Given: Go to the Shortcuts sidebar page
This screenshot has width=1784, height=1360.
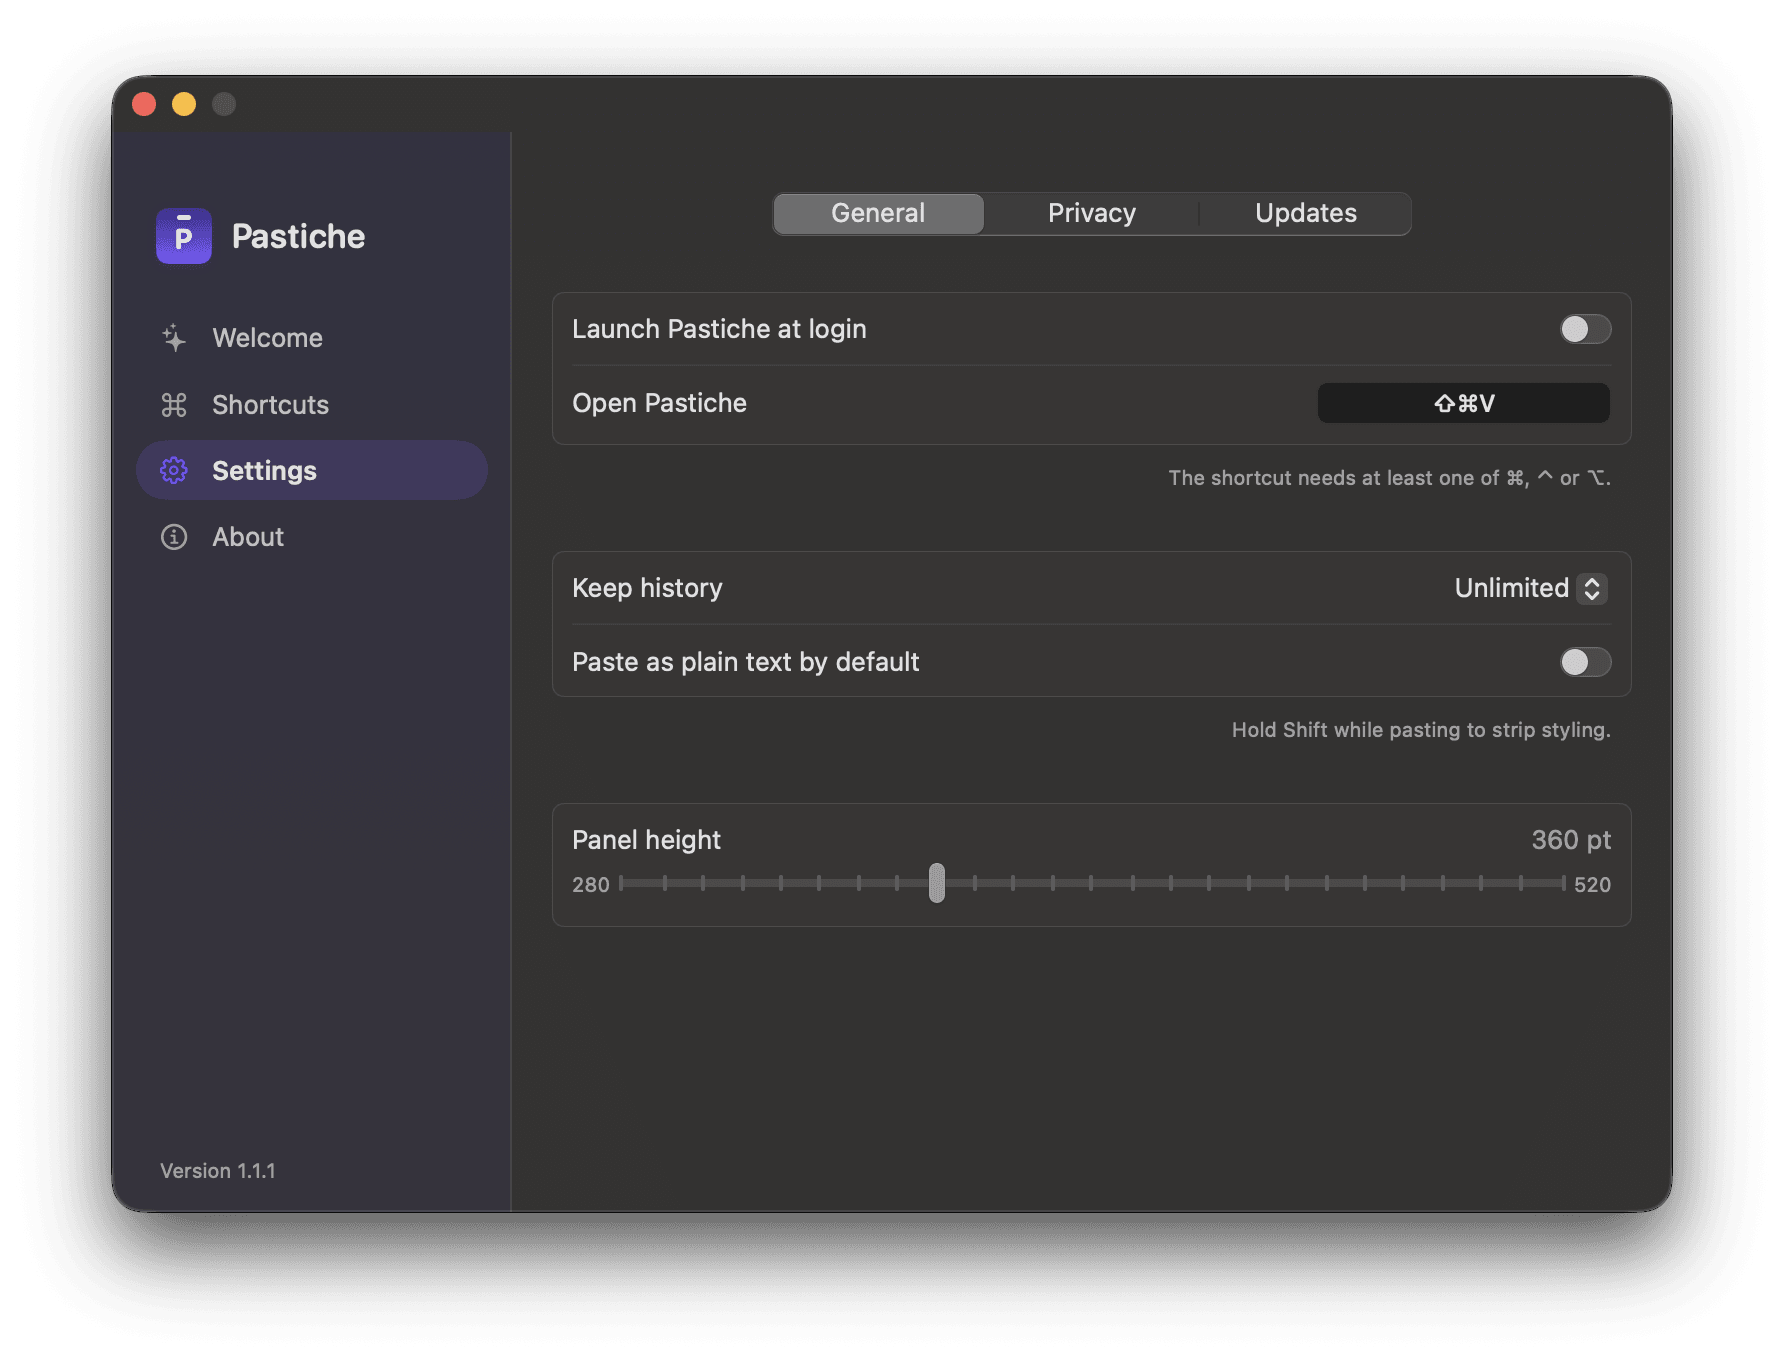Looking at the screenshot, I should (x=311, y=405).
